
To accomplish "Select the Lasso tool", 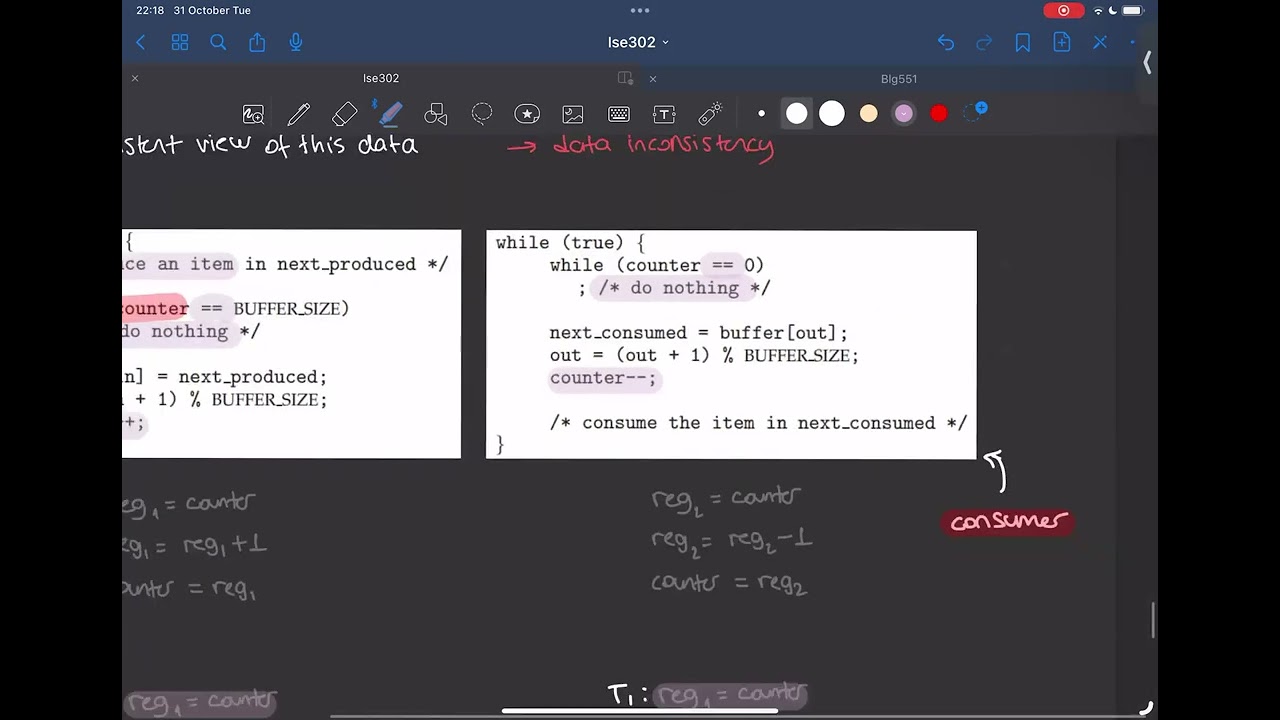I will 482,114.
